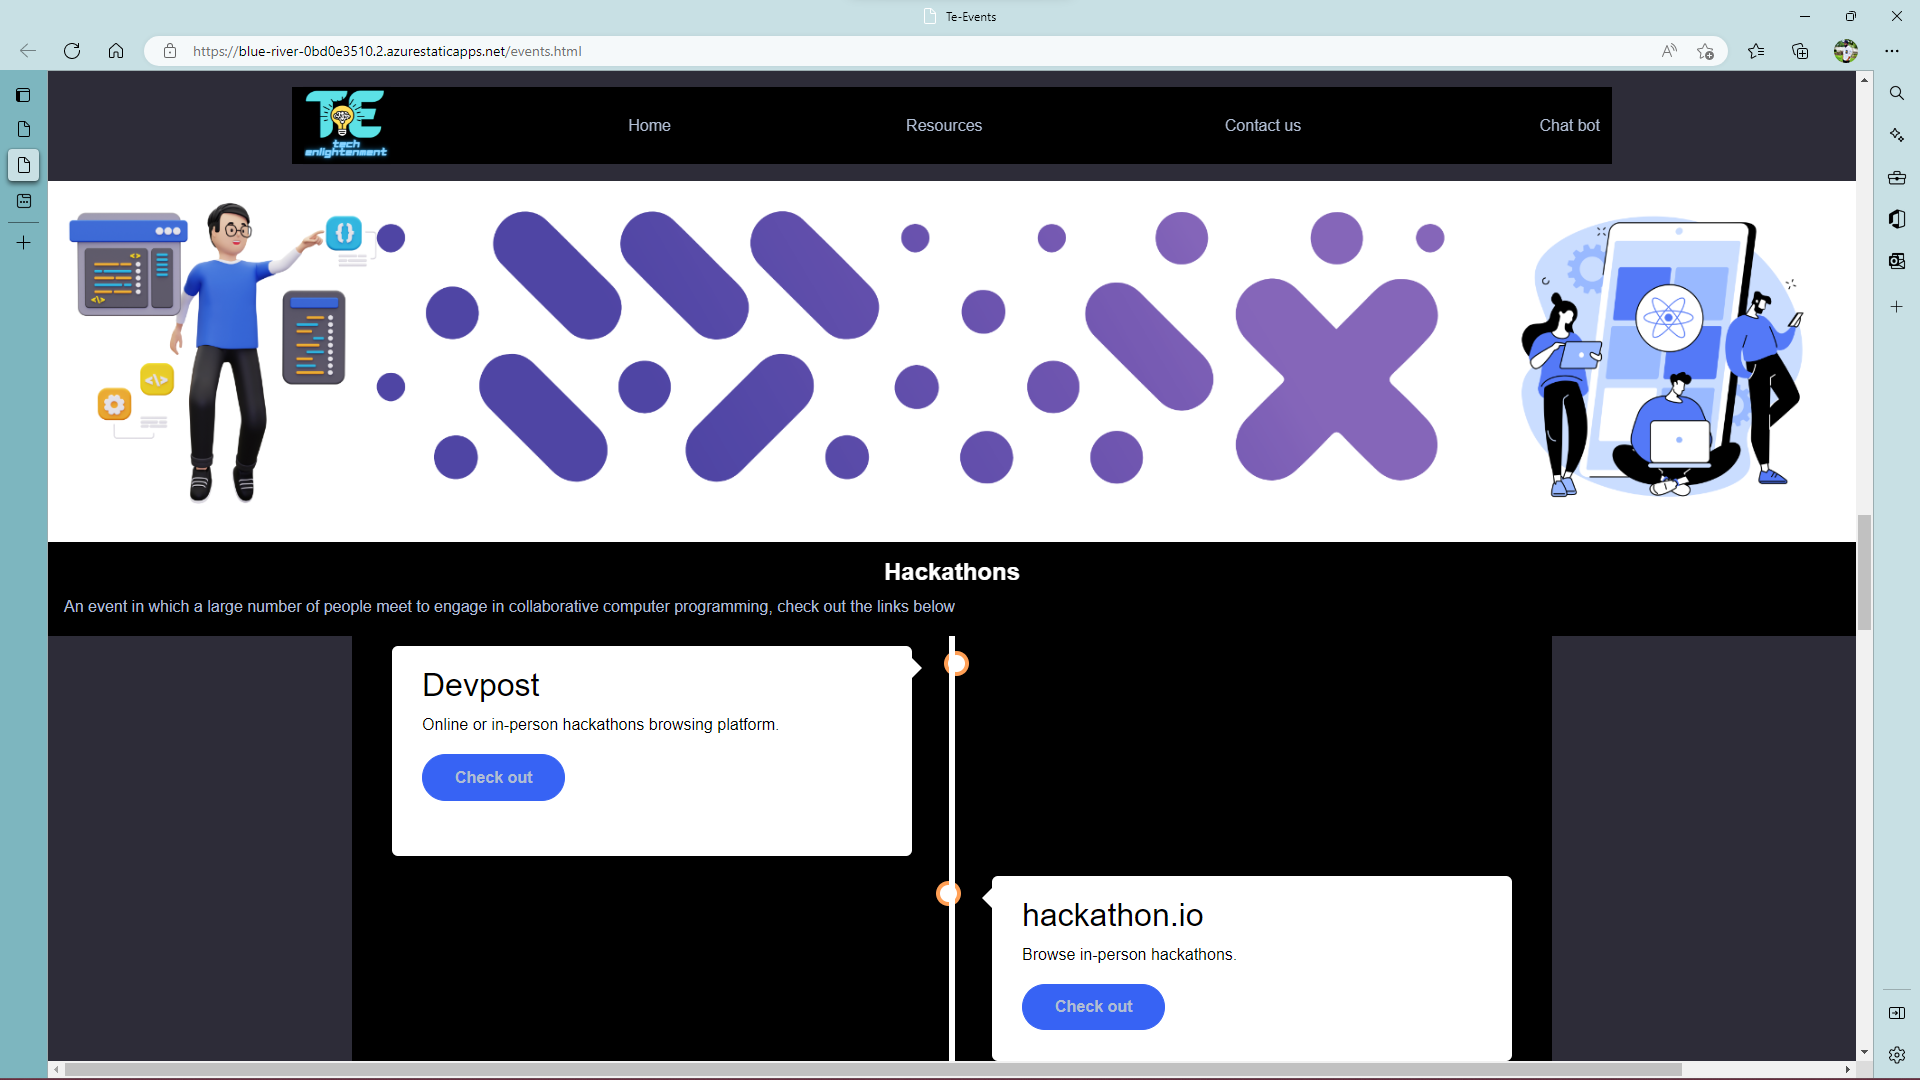Click Devpost Check out button
This screenshot has height=1080, width=1920.
[493, 777]
